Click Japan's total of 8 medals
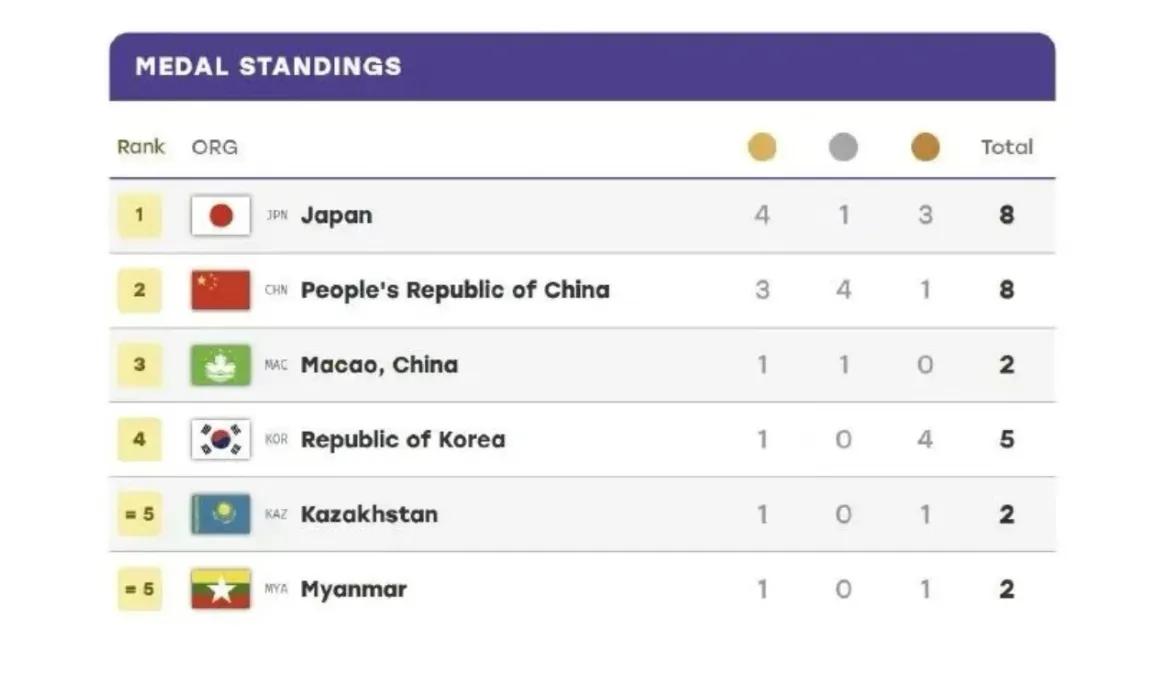The height and width of the screenshot is (679, 1163). coord(1006,215)
